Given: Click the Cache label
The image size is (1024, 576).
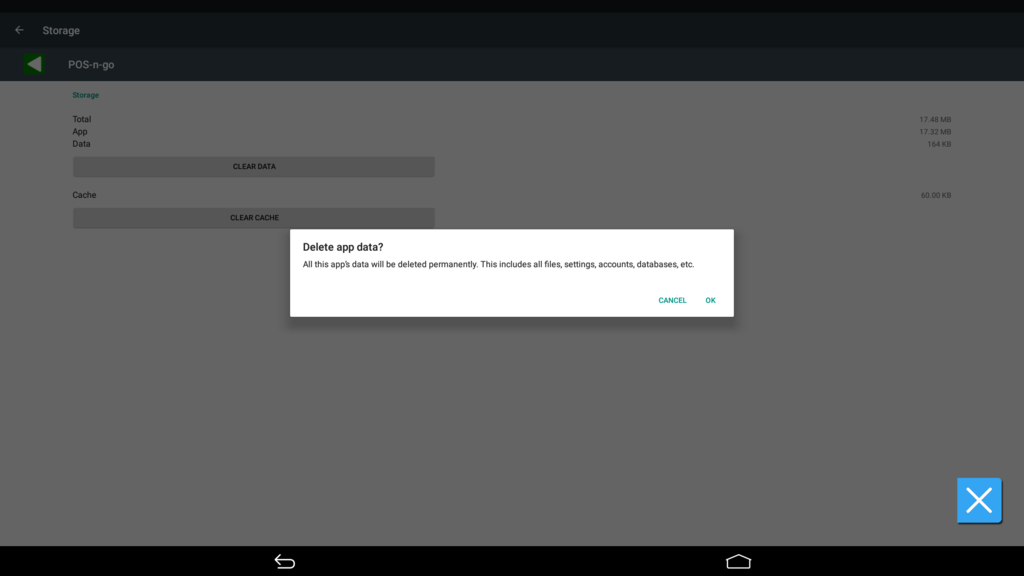Looking at the screenshot, I should pyautogui.click(x=84, y=195).
